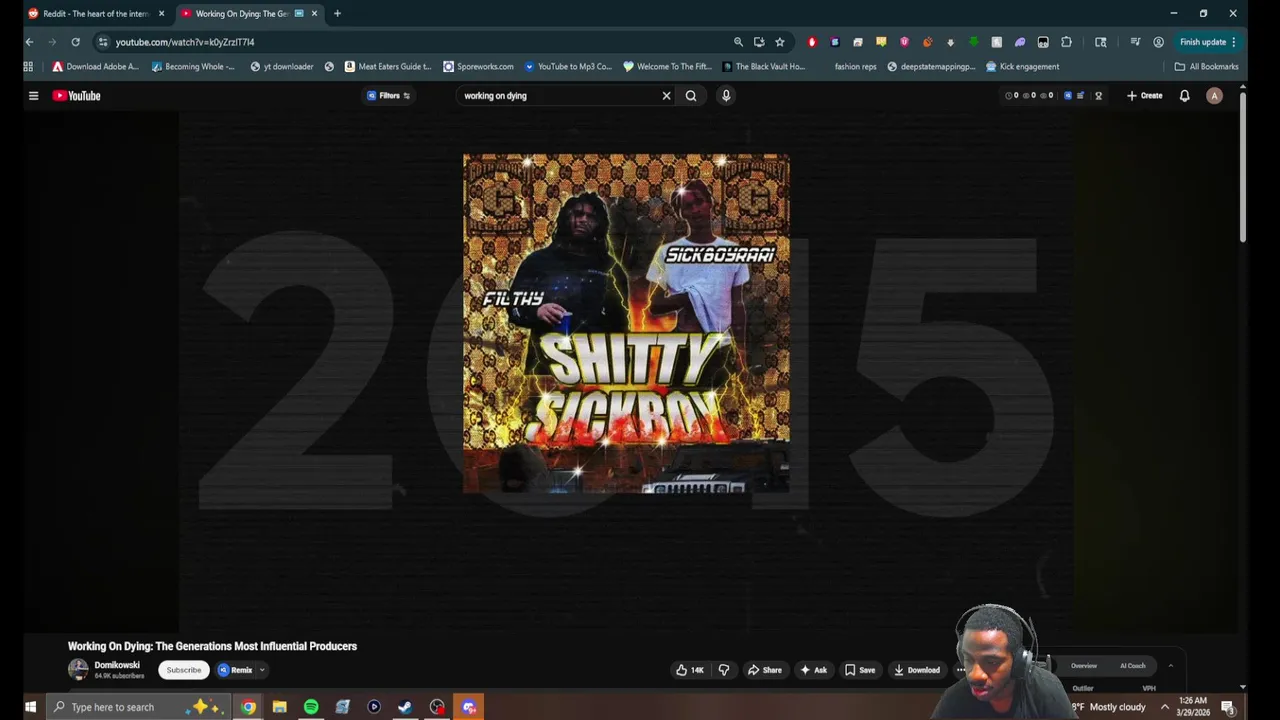
Task: Open the Domikowski channel avatar
Action: (x=78, y=670)
